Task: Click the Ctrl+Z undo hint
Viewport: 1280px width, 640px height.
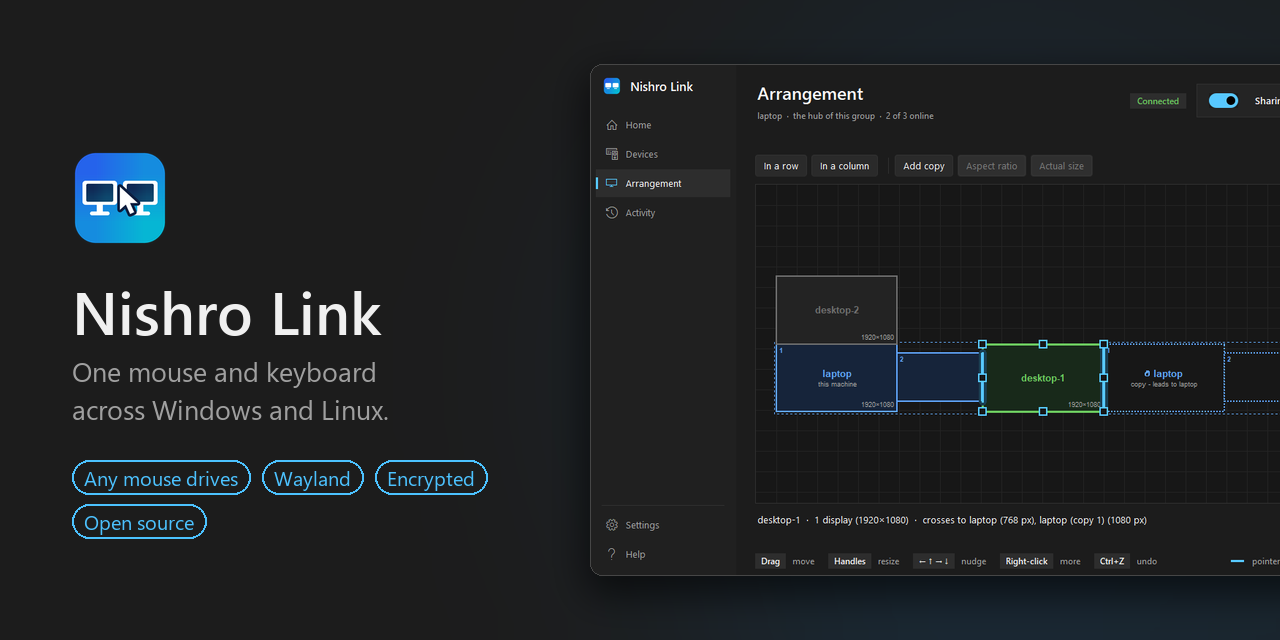Action: pos(1112,561)
